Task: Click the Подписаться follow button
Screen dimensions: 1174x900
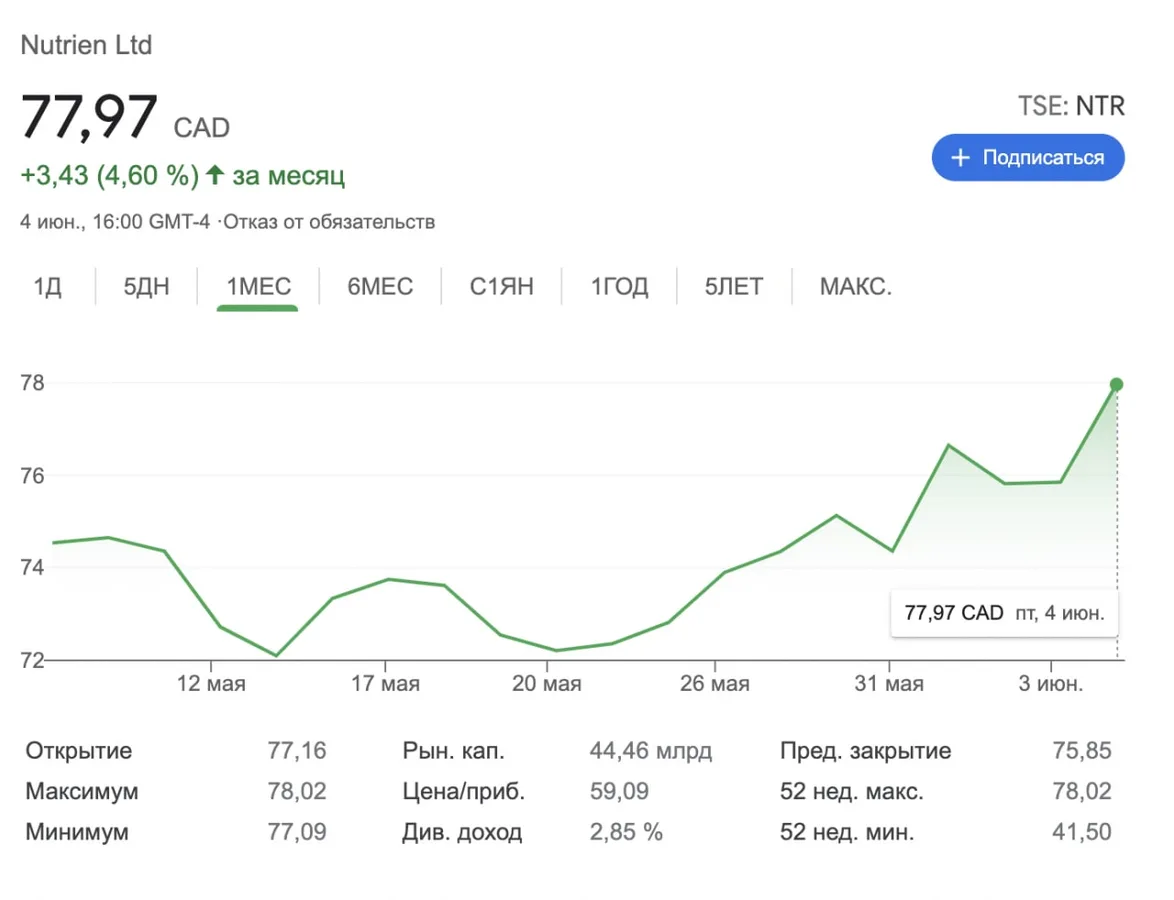Action: coord(1028,158)
